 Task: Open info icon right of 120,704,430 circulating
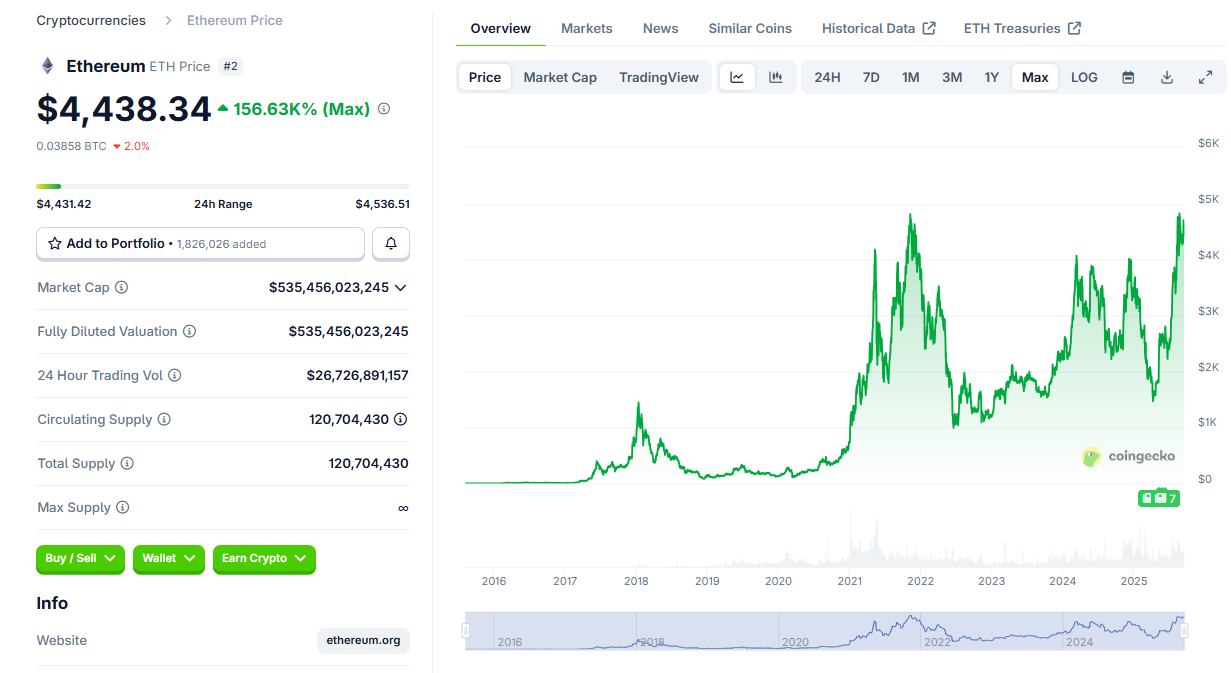coord(401,420)
